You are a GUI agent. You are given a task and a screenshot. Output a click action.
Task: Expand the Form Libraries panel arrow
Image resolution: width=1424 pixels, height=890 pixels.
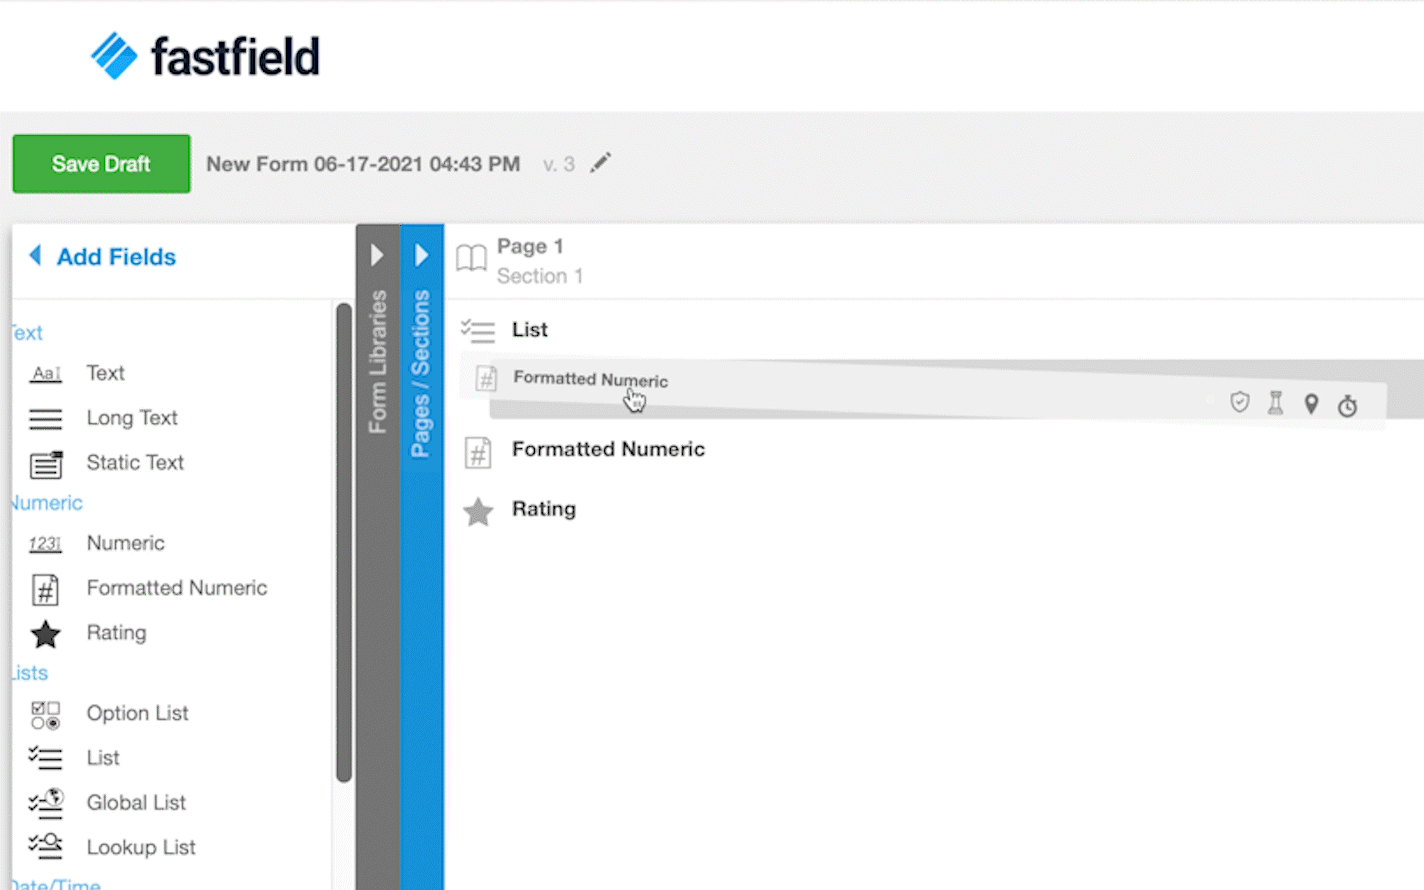pos(377,255)
